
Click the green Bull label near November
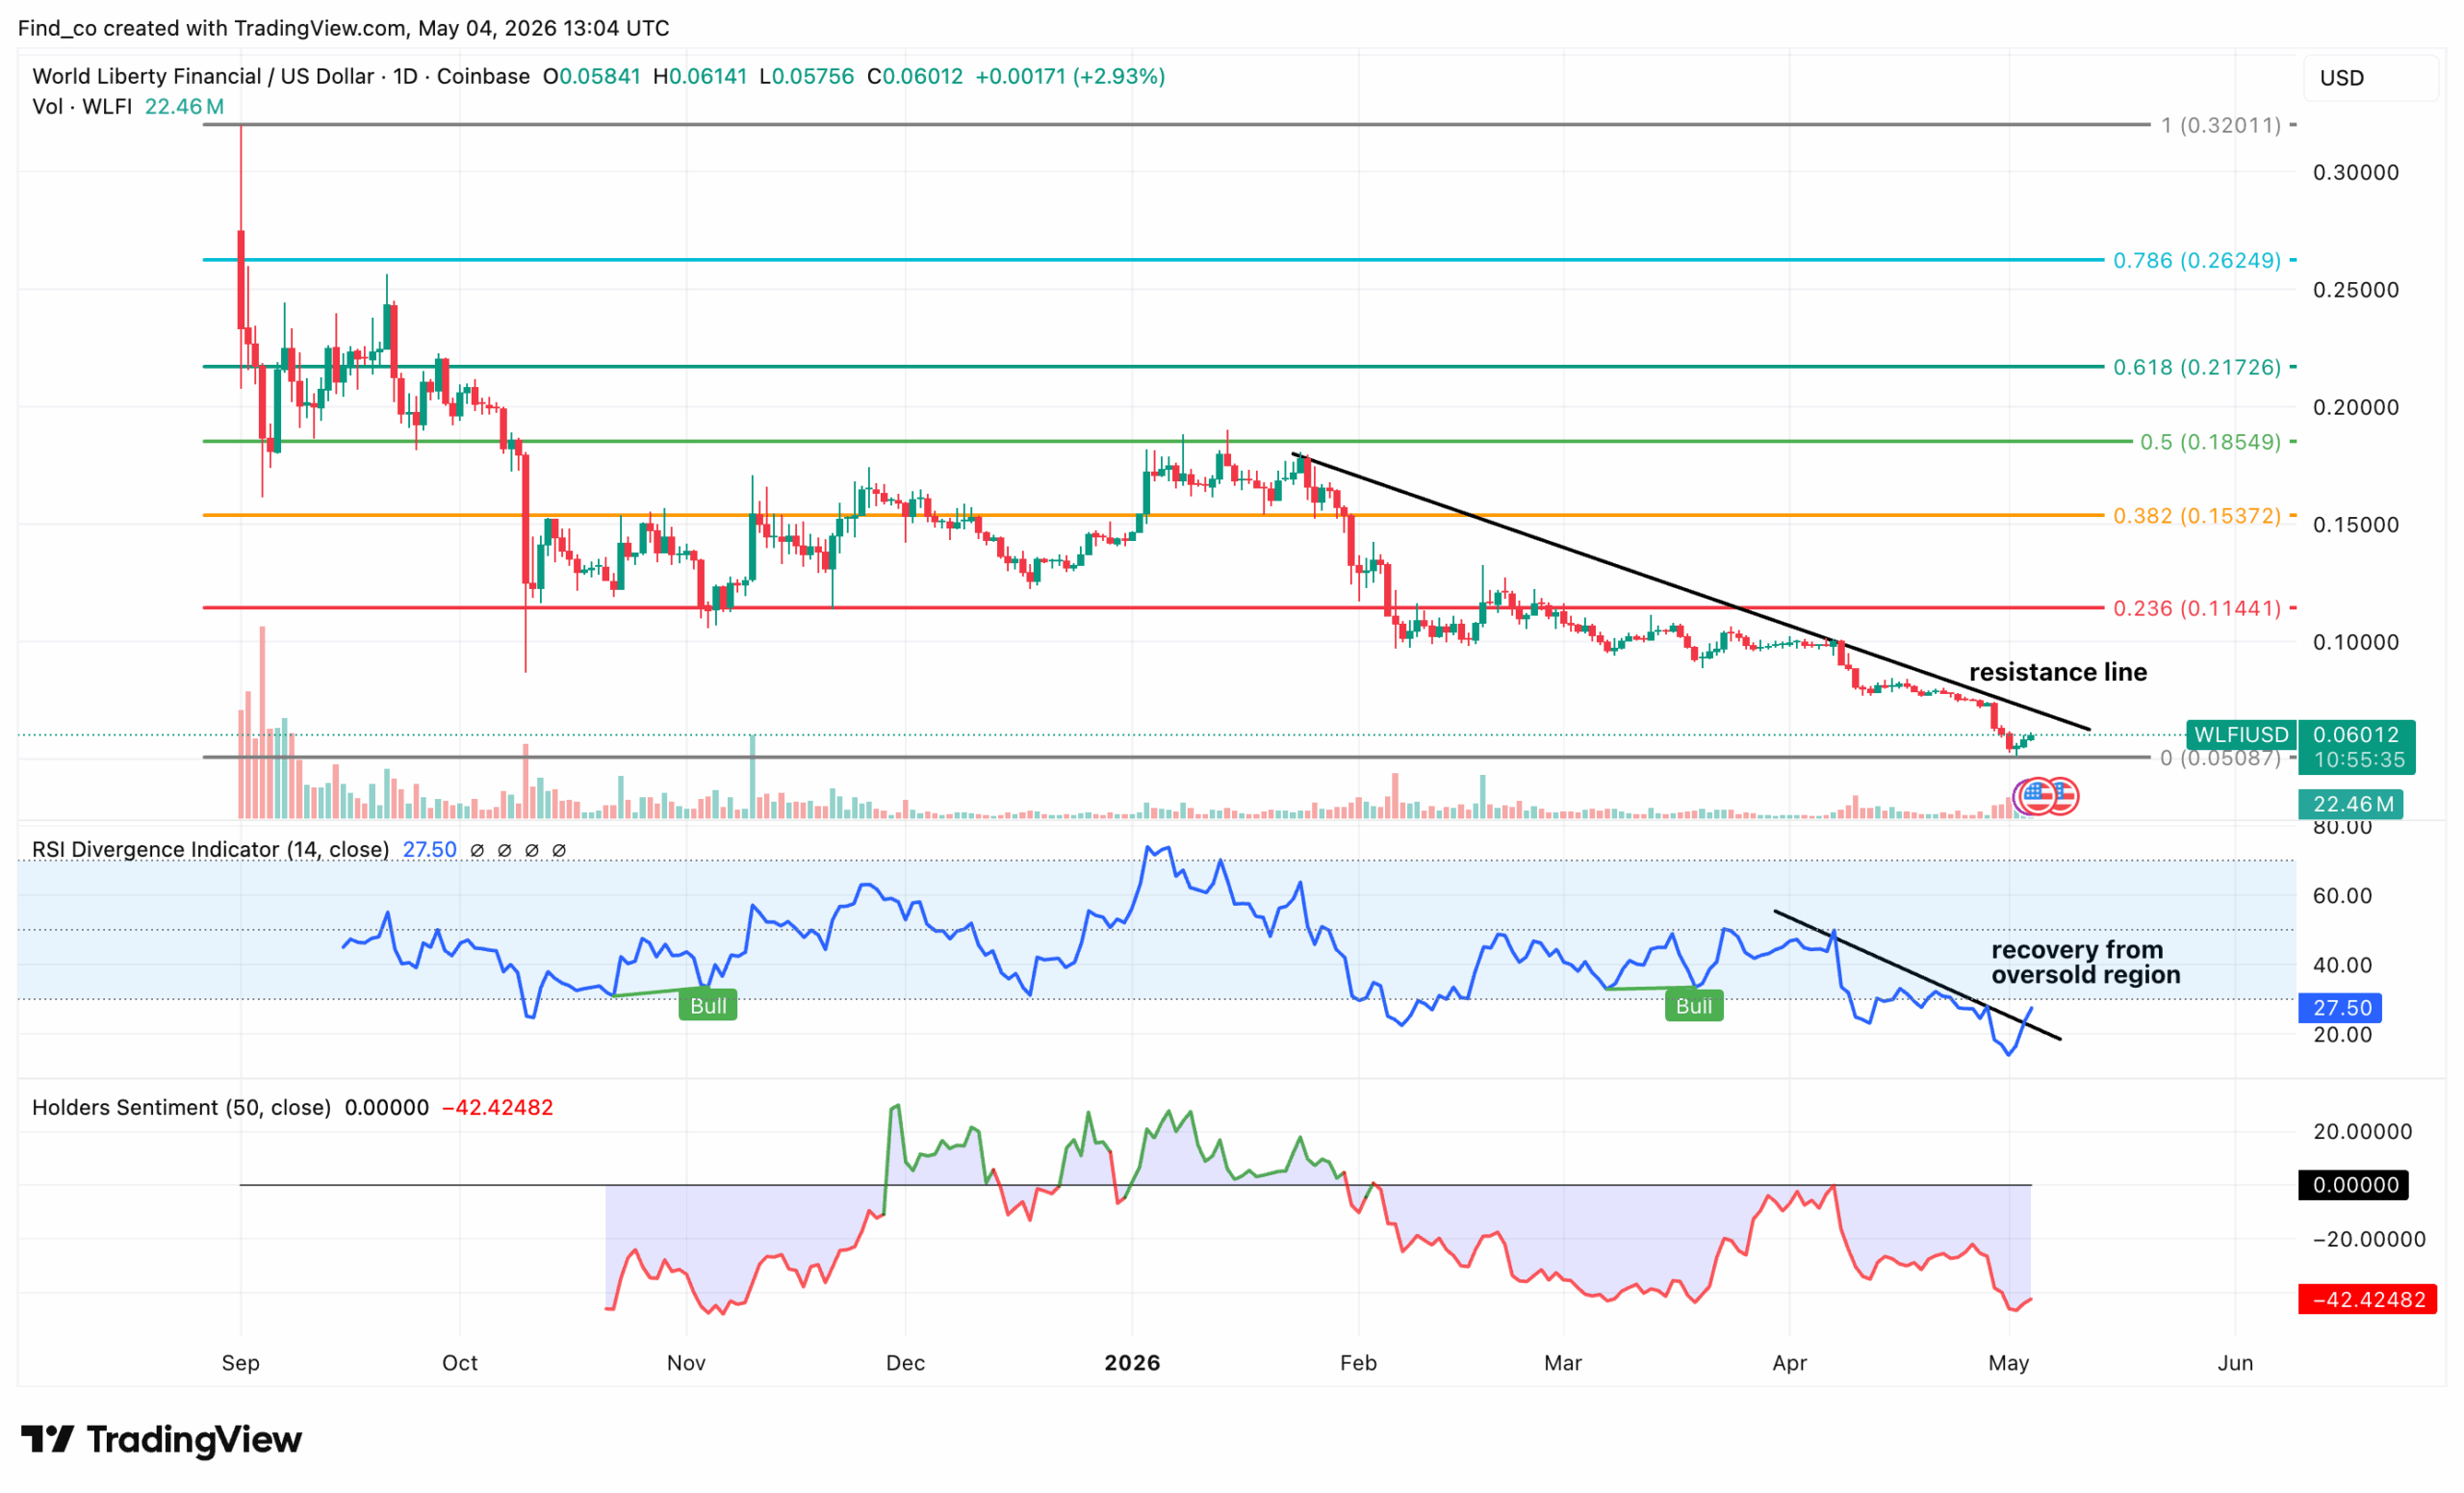click(x=708, y=1005)
